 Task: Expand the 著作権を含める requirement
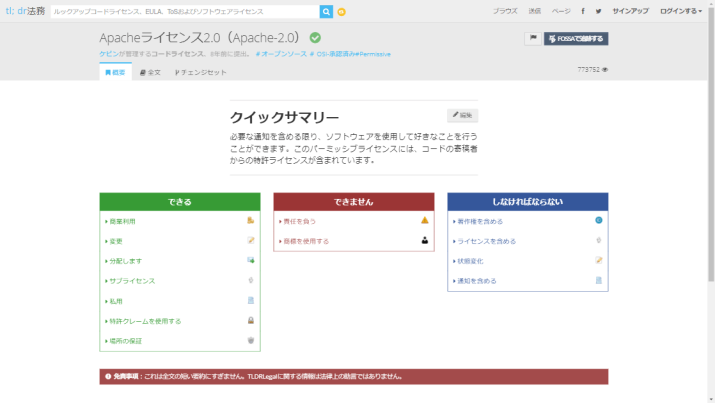point(480,221)
